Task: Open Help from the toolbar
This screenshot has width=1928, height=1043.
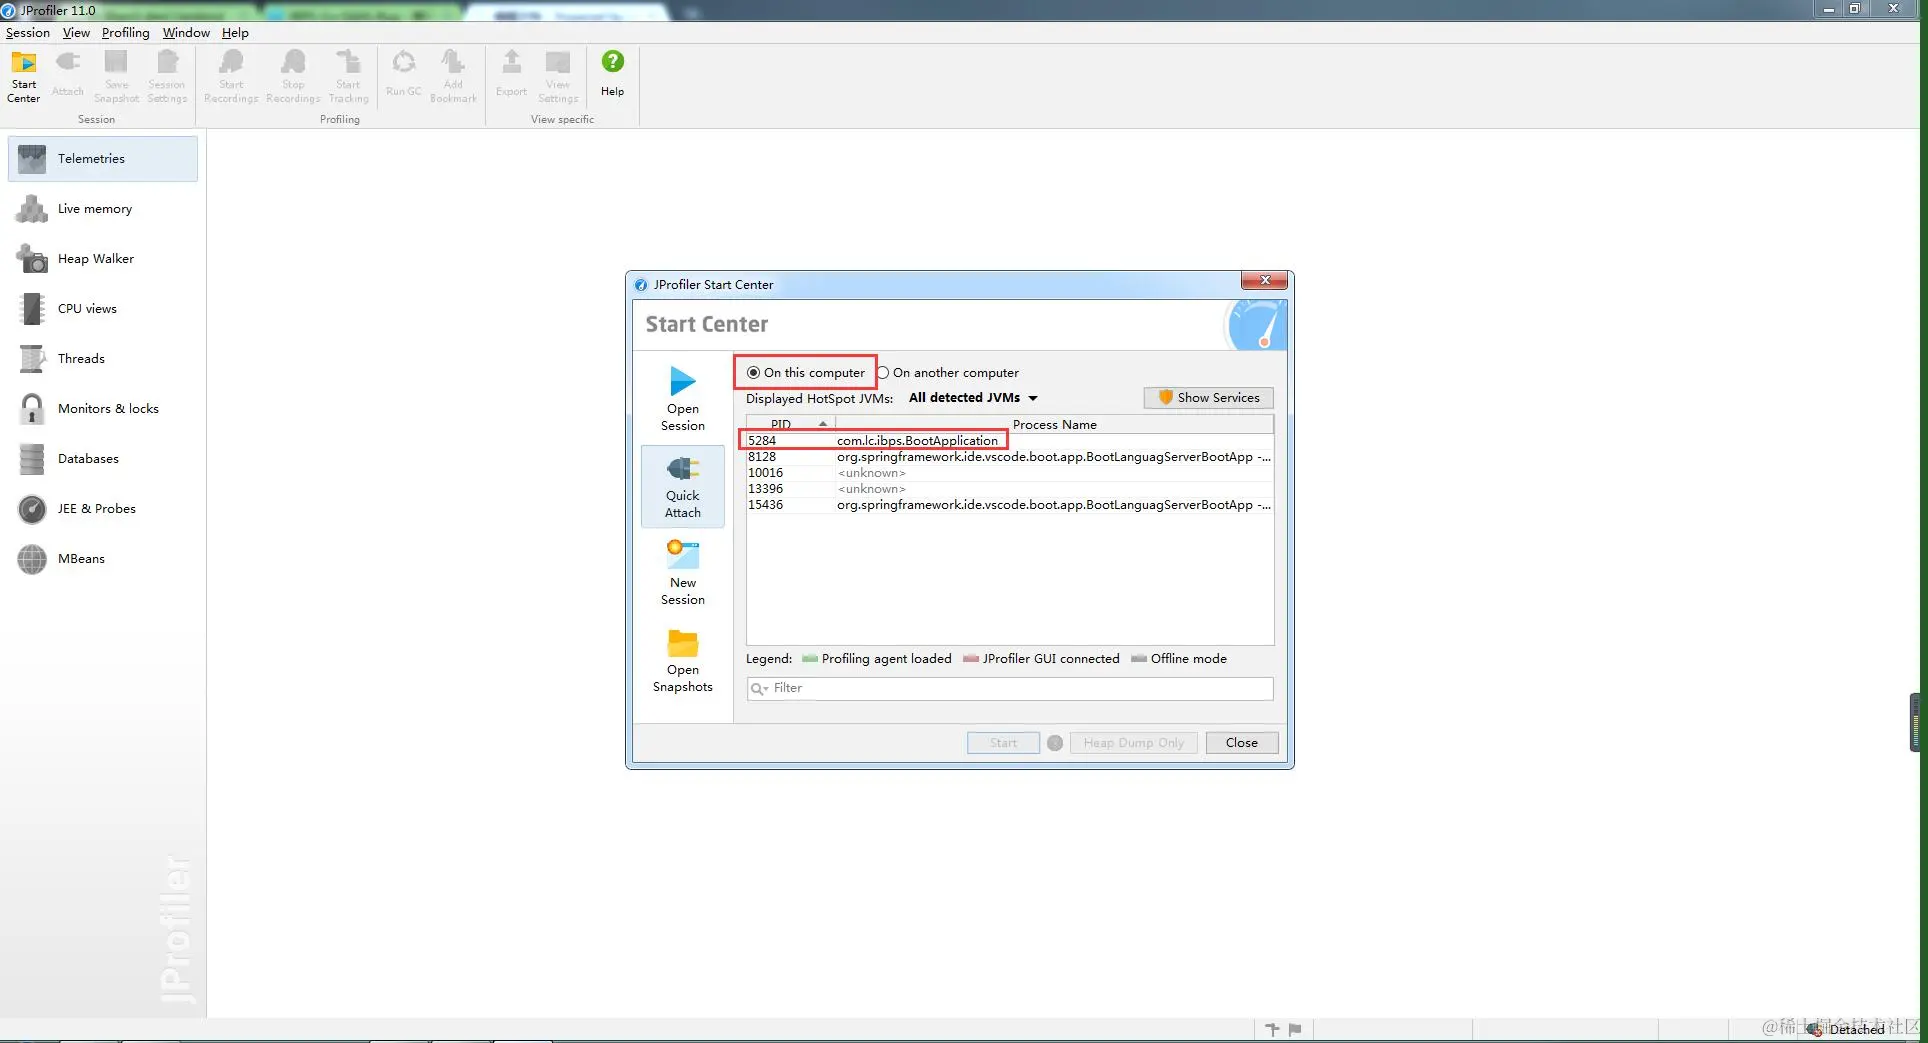Action: 612,74
